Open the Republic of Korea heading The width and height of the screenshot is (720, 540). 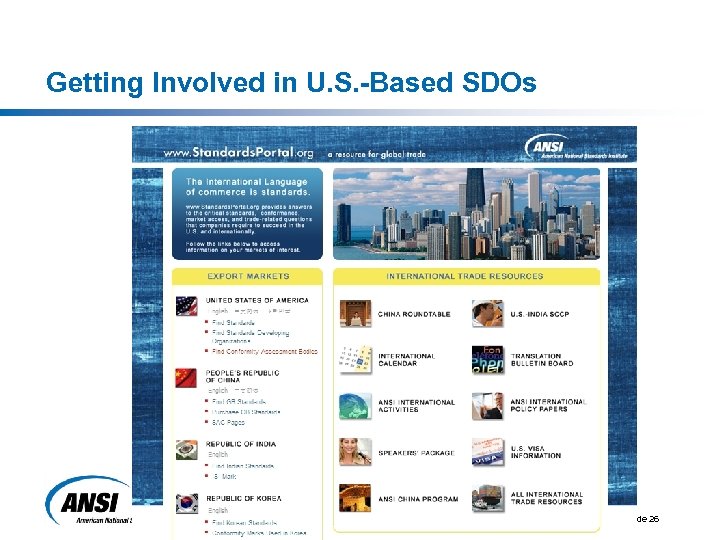click(244, 498)
